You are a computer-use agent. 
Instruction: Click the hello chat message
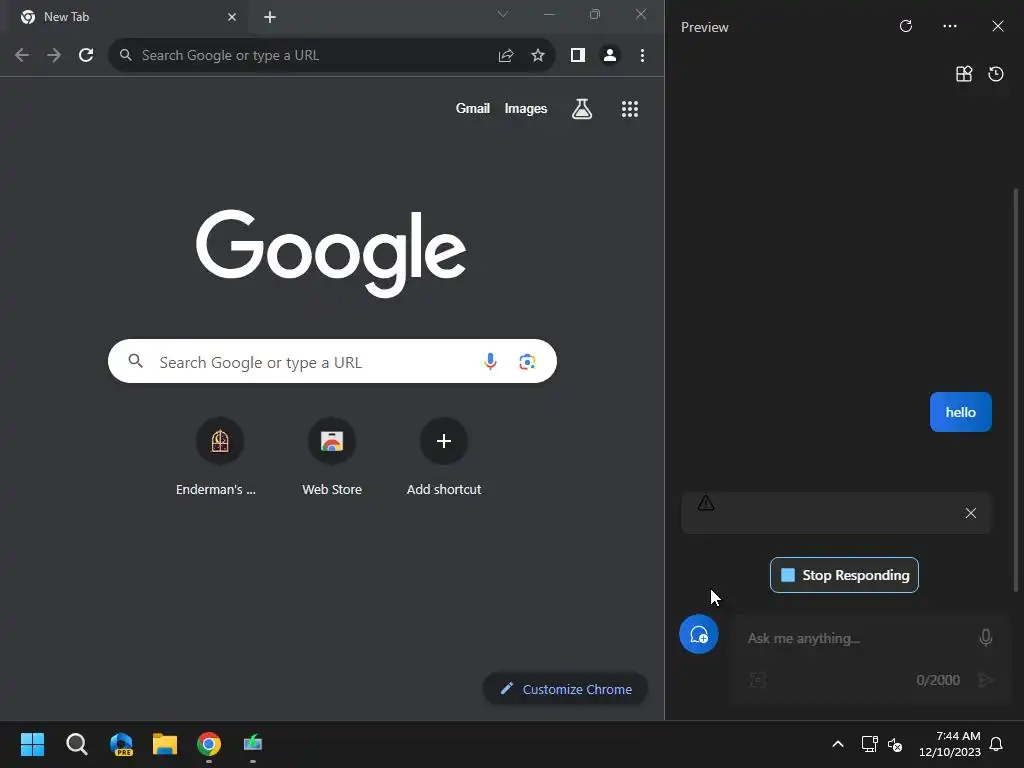961,412
